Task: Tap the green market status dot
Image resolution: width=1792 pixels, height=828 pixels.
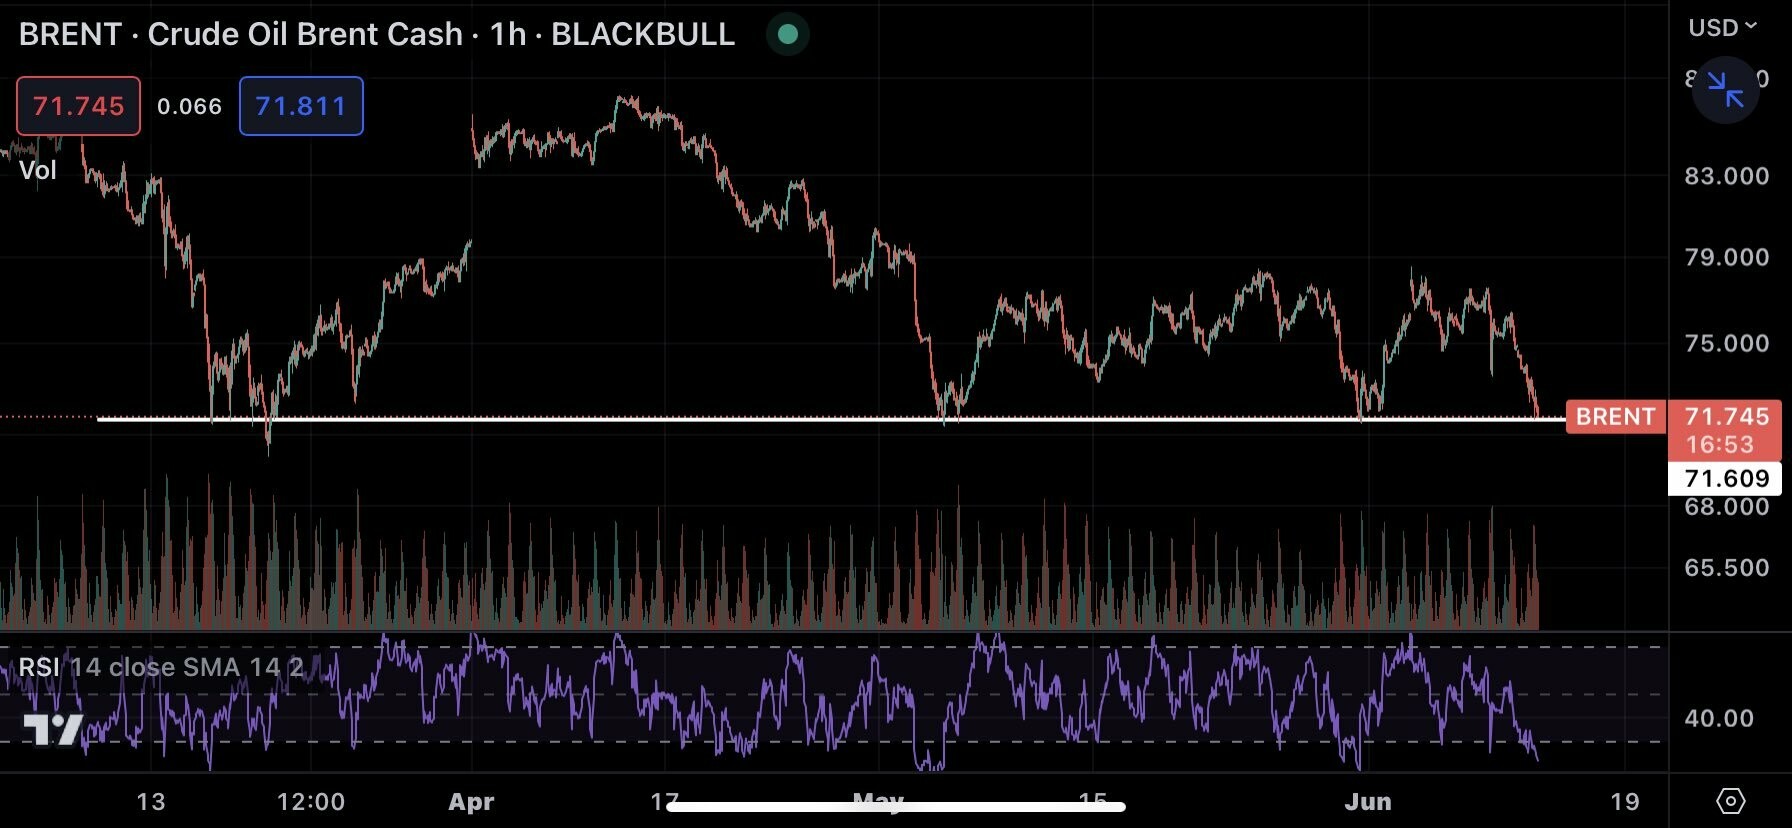Action: [788, 34]
